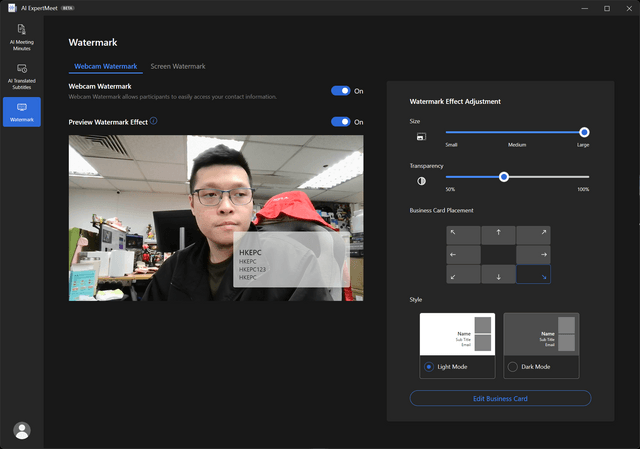Place business card at bottom-center arrow
640x449 pixels.
(498, 274)
